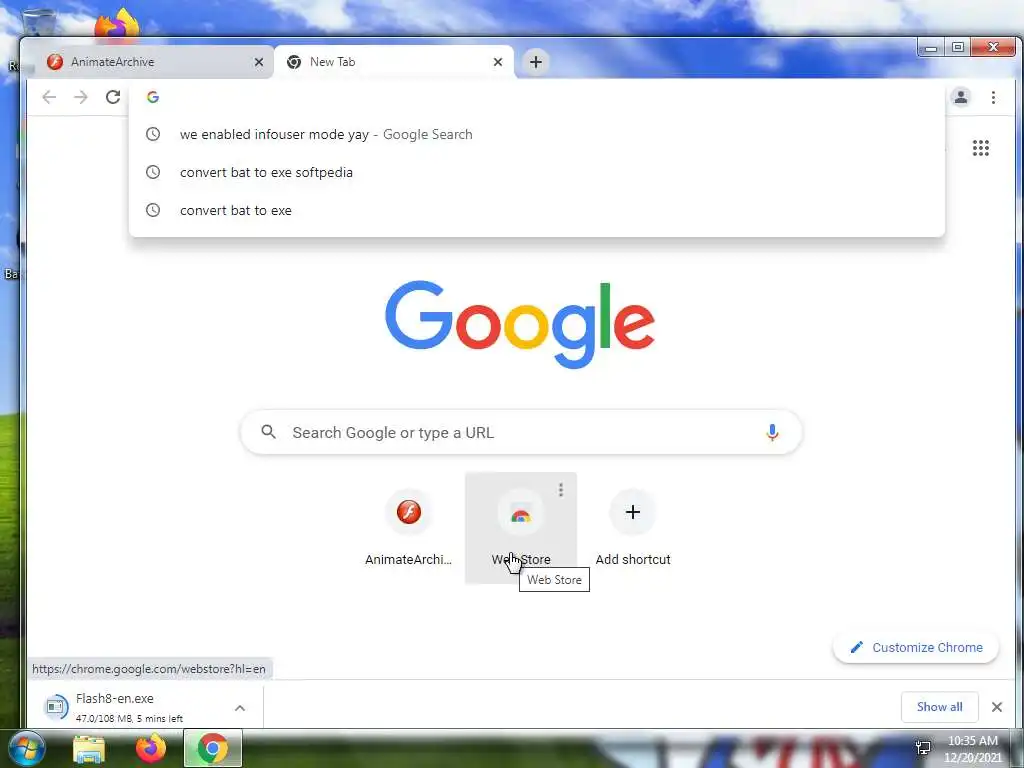Choose 'convert bat to exe softpedia' suggestion
1024x768 pixels.
tap(537, 172)
